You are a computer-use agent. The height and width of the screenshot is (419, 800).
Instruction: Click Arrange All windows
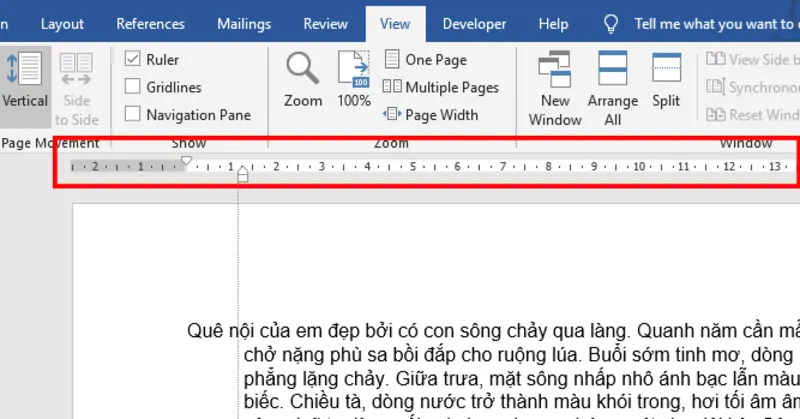click(x=613, y=89)
